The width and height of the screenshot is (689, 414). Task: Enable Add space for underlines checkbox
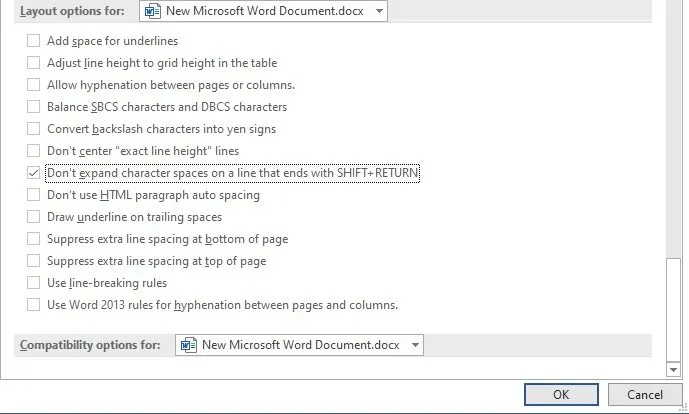tap(34, 41)
